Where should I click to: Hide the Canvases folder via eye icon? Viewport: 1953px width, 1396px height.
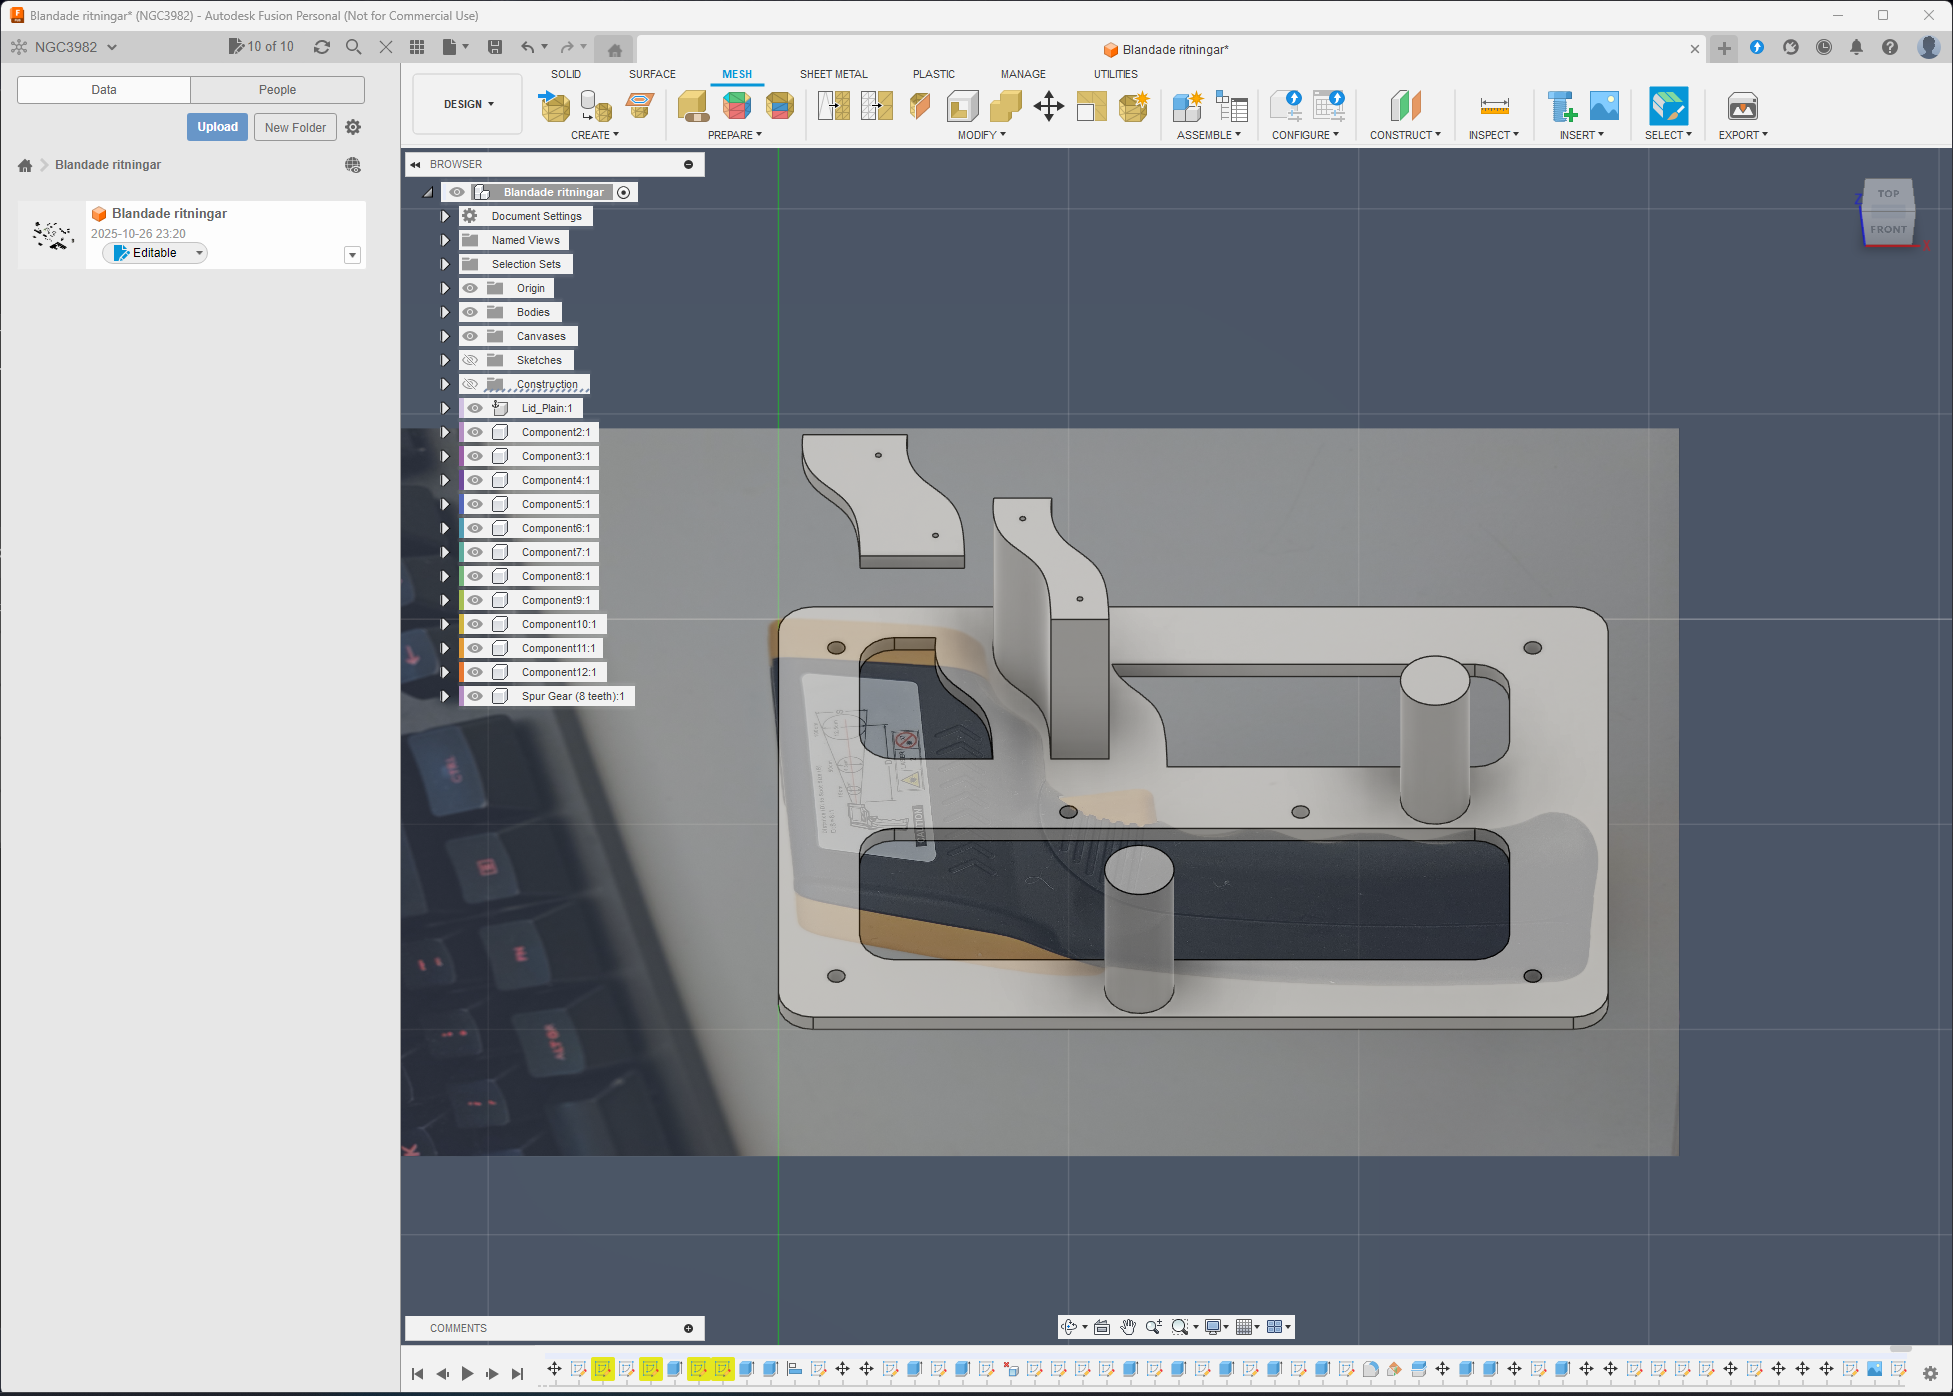[470, 336]
